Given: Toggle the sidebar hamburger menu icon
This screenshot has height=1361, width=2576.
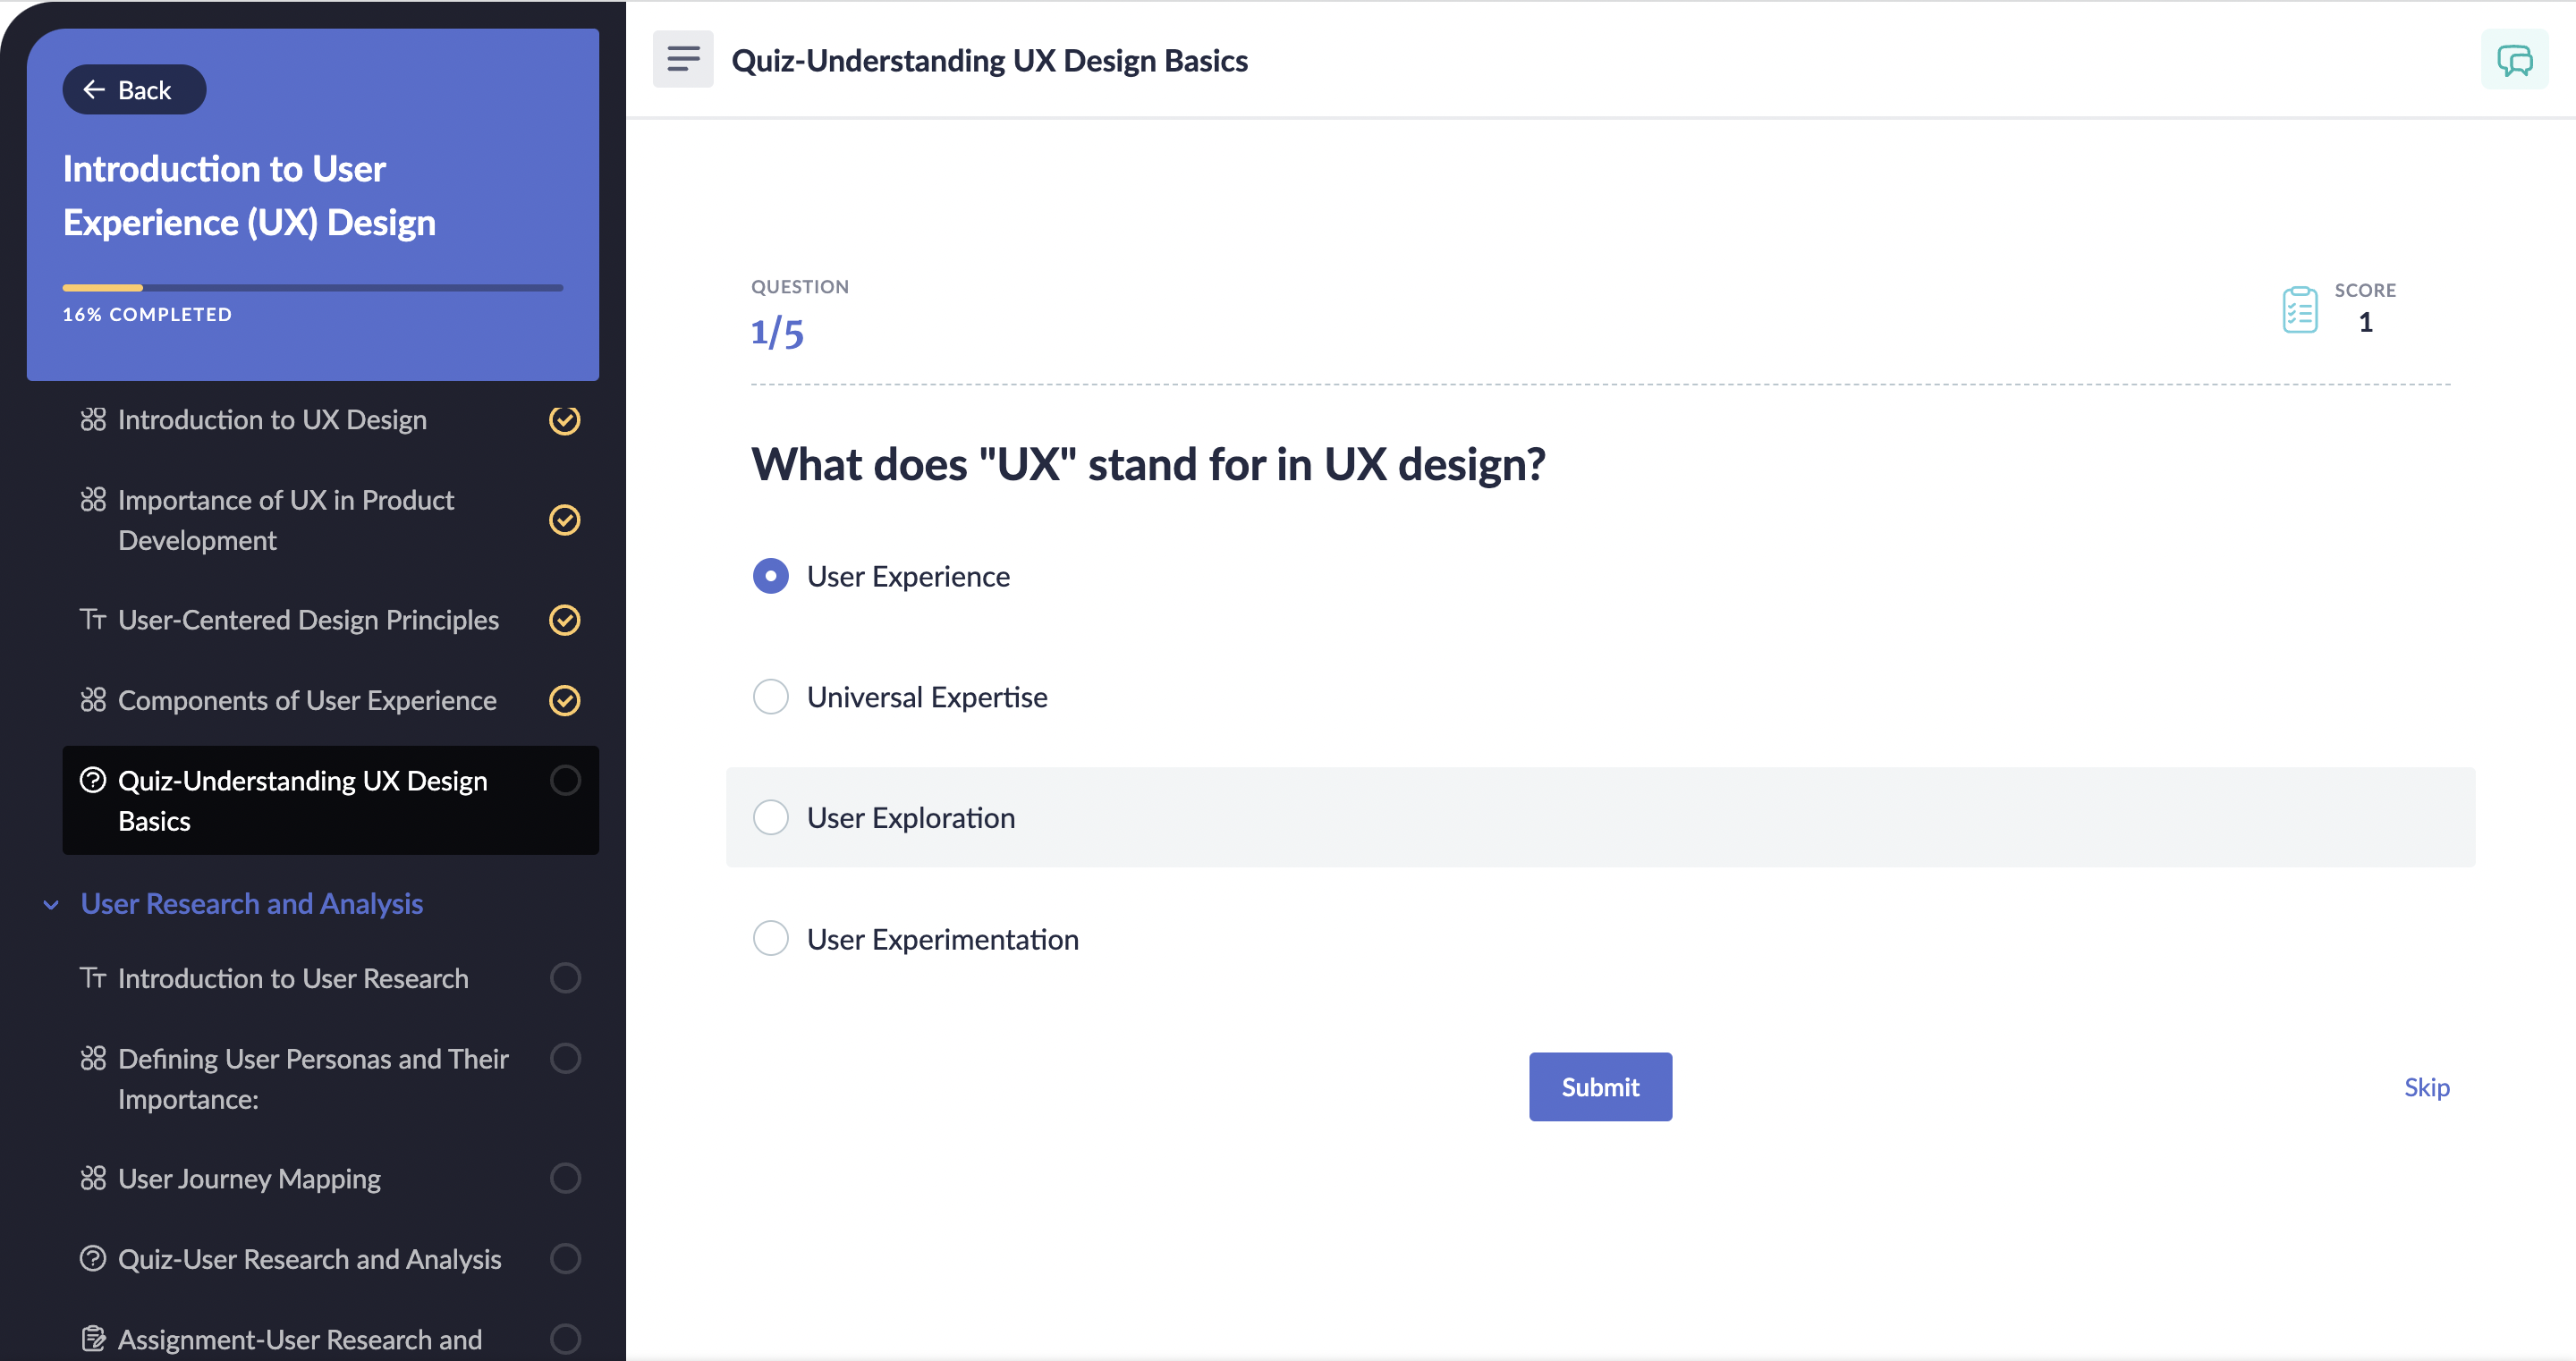Looking at the screenshot, I should pos(683,59).
